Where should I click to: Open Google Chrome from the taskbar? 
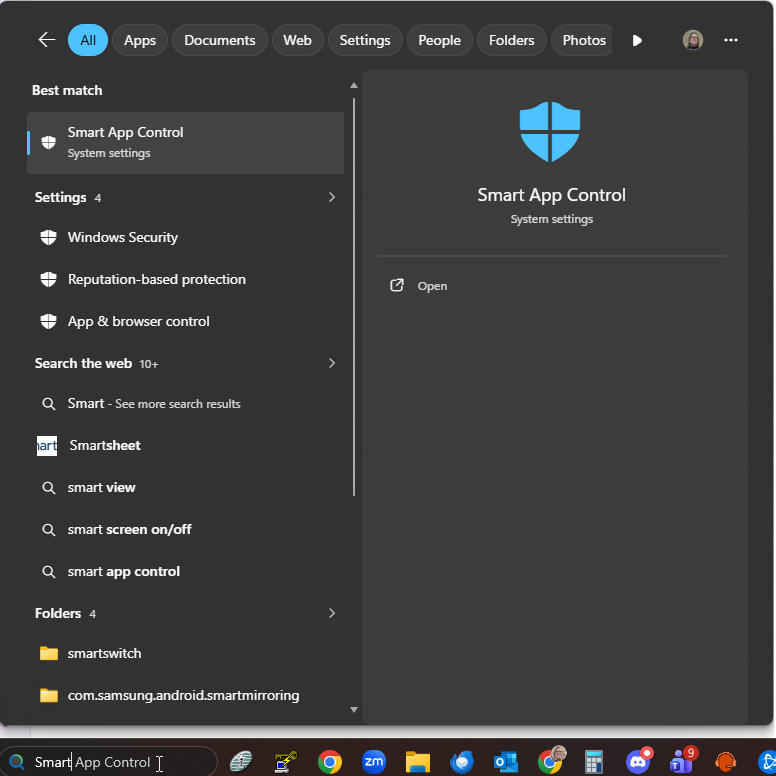(x=330, y=762)
